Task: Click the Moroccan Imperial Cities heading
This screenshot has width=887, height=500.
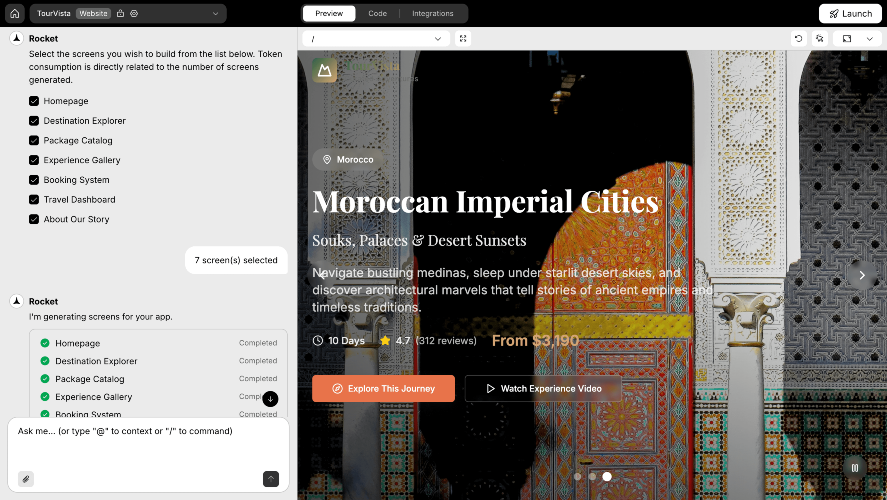Action: [x=485, y=201]
